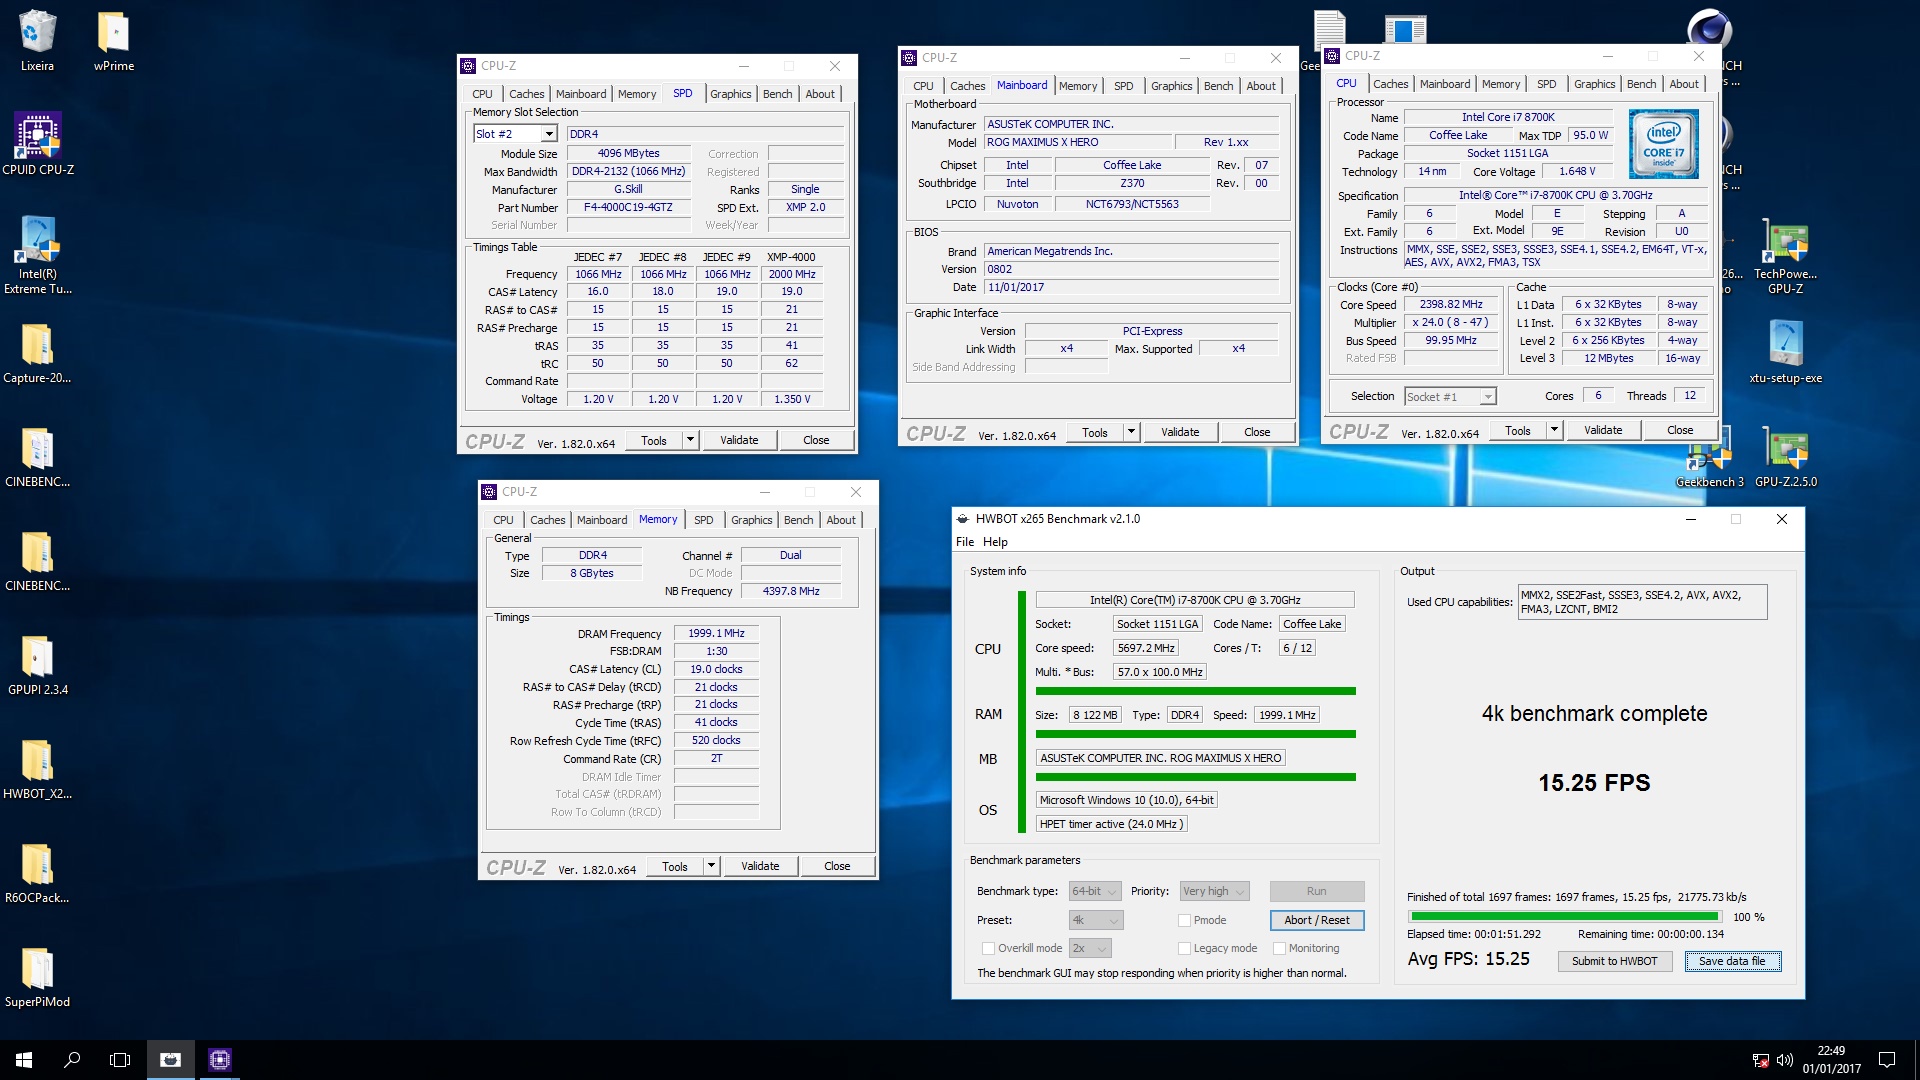The width and height of the screenshot is (1920, 1080).
Task: Expand Tools arrow in Mainboard window
Action: pyautogui.click(x=1131, y=432)
